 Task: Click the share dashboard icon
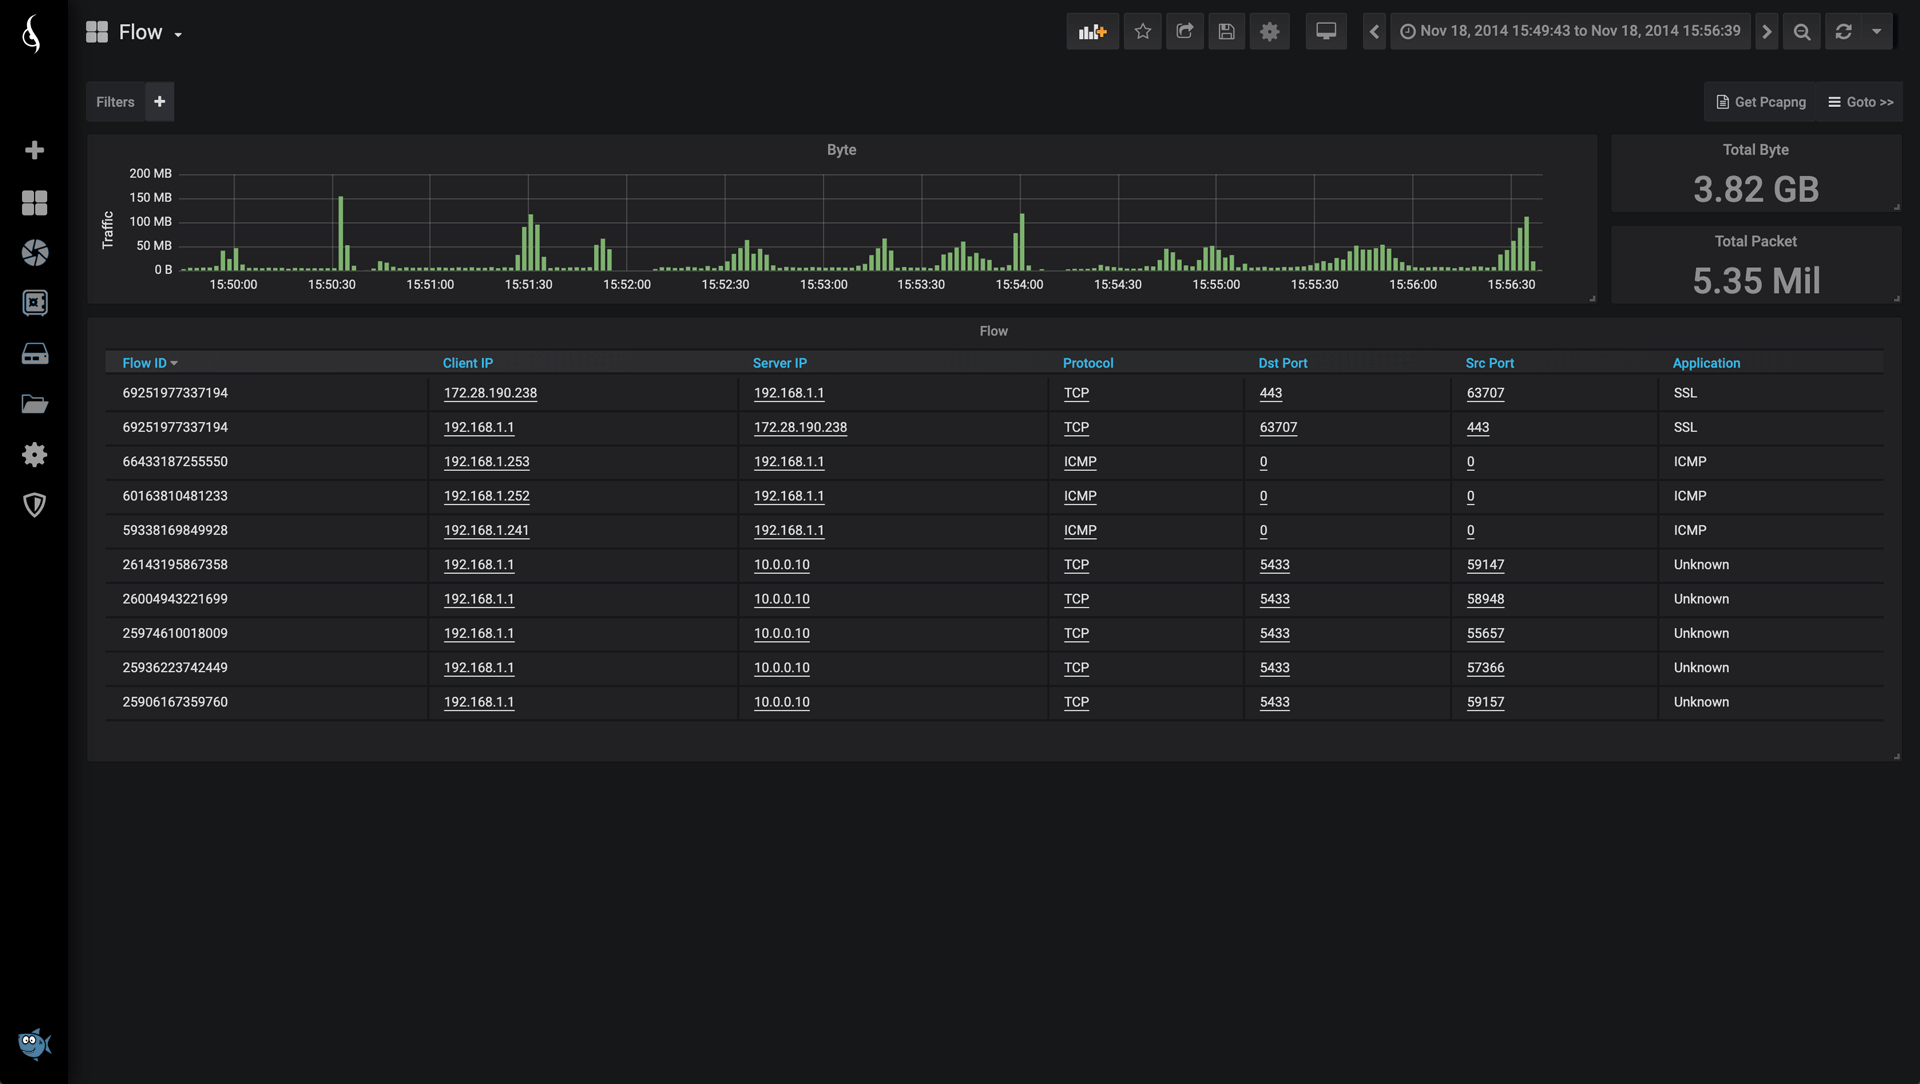(x=1185, y=32)
